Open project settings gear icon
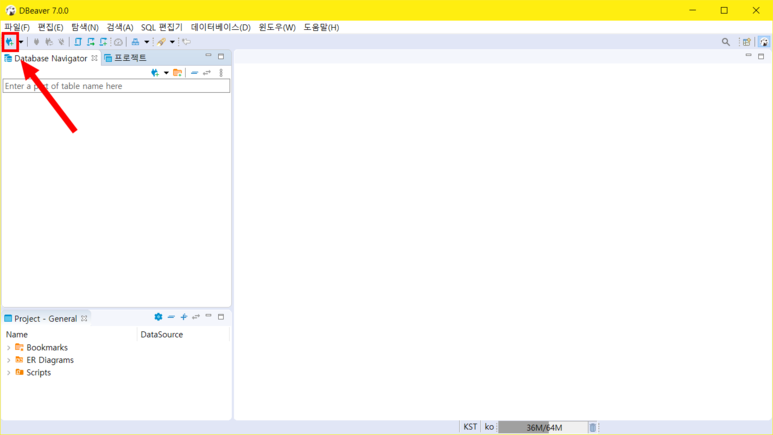Viewport: 773px width, 435px height. (158, 317)
